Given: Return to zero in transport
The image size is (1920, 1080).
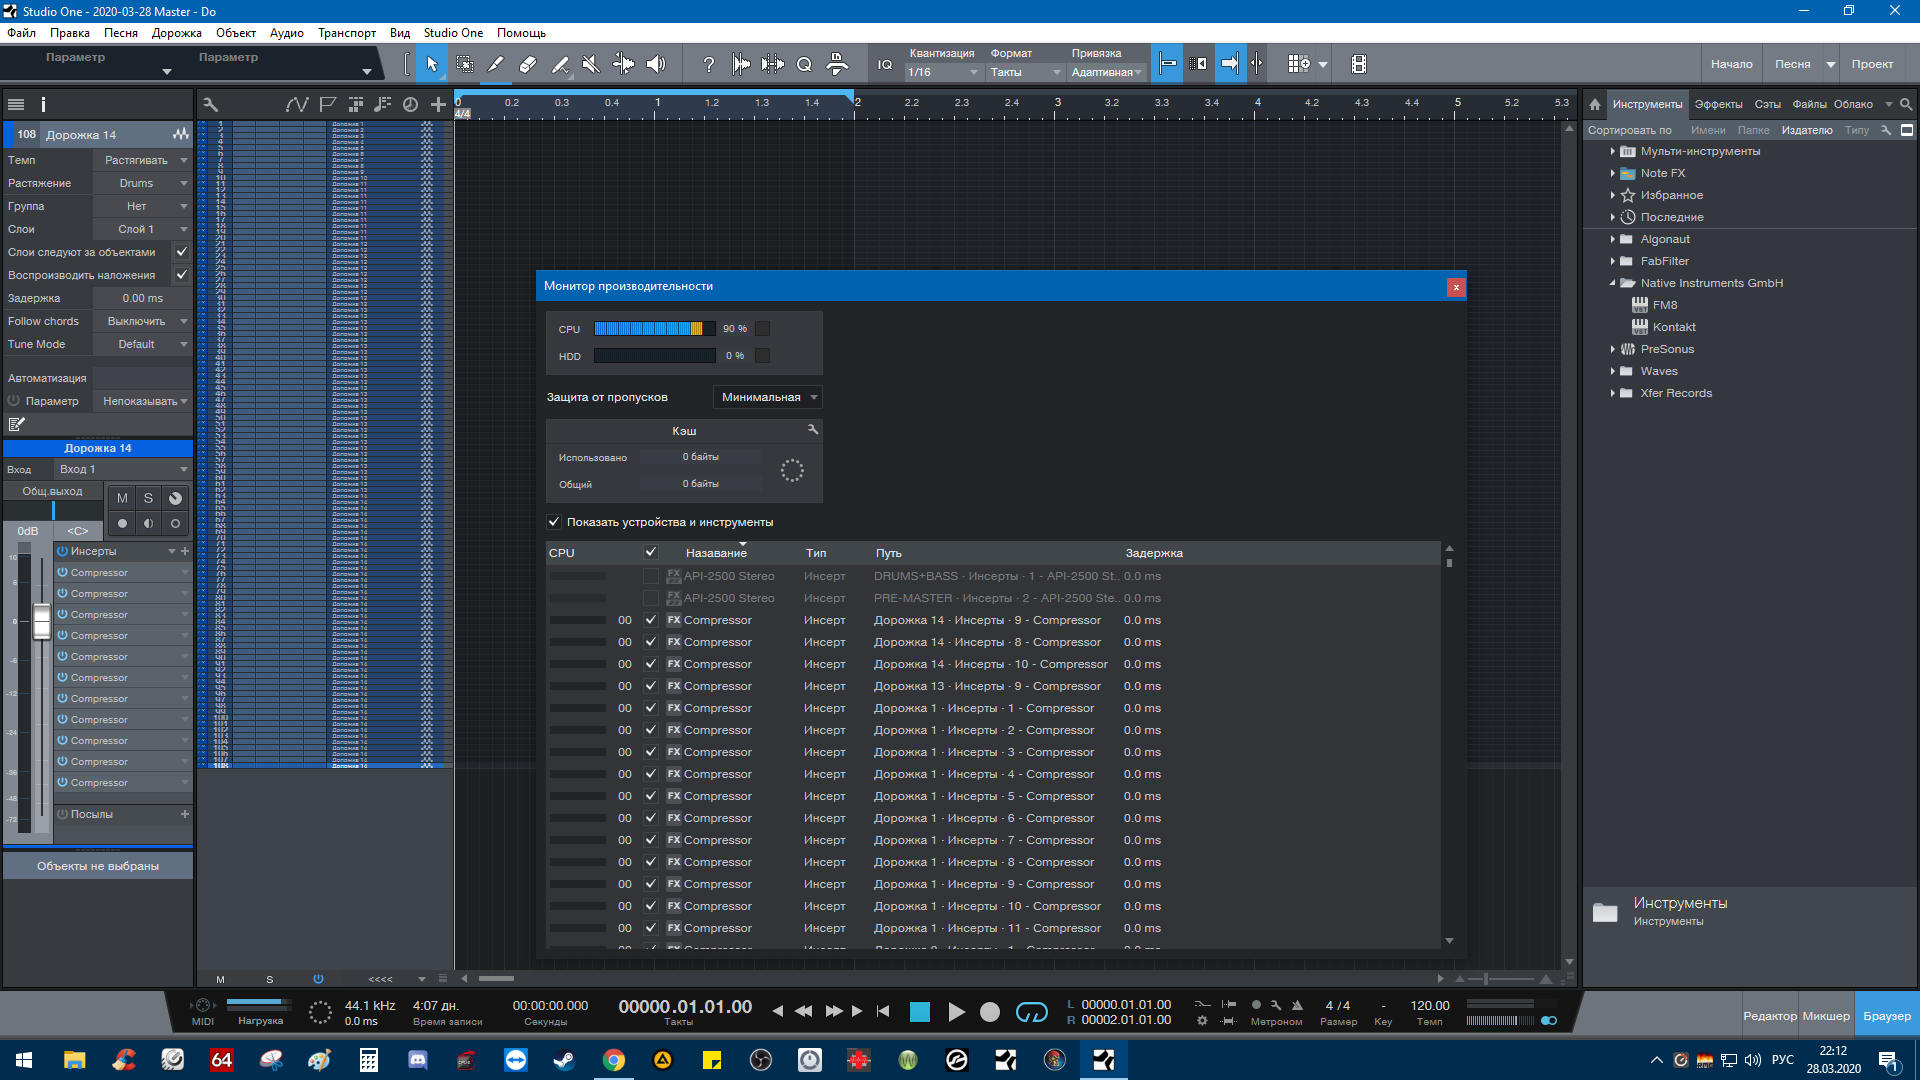Looking at the screenshot, I should [x=883, y=1011].
